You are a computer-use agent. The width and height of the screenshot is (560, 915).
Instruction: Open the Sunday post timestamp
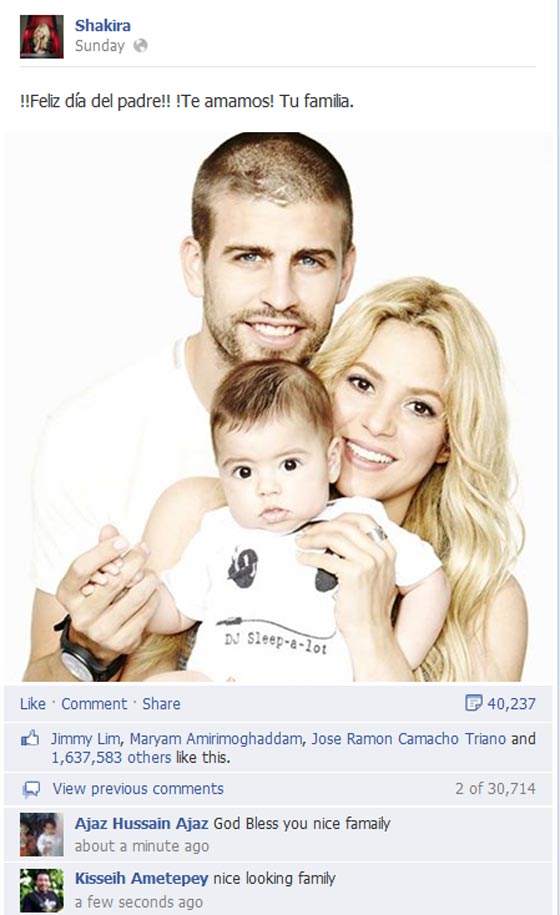tap(100, 46)
